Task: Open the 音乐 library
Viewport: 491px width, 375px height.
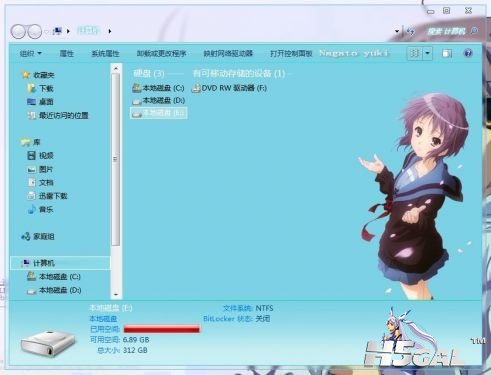Action: (x=40, y=210)
